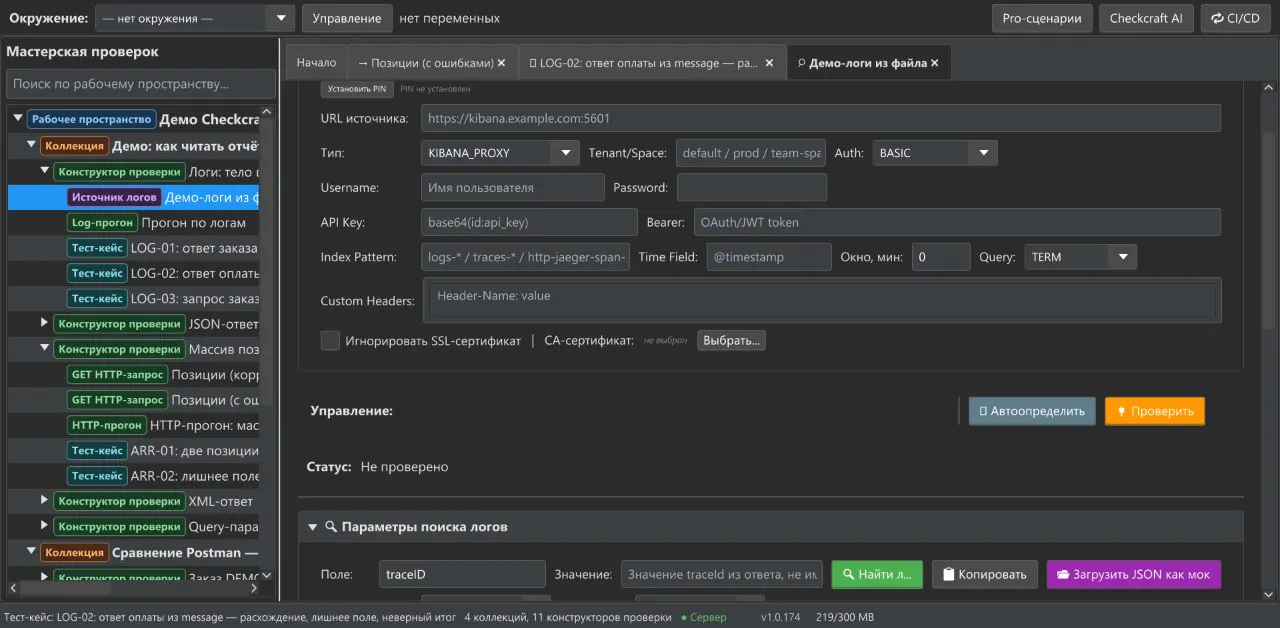Screen dimensions: 1280x628
Task: Click the URL источника input field
Action: (x=821, y=118)
